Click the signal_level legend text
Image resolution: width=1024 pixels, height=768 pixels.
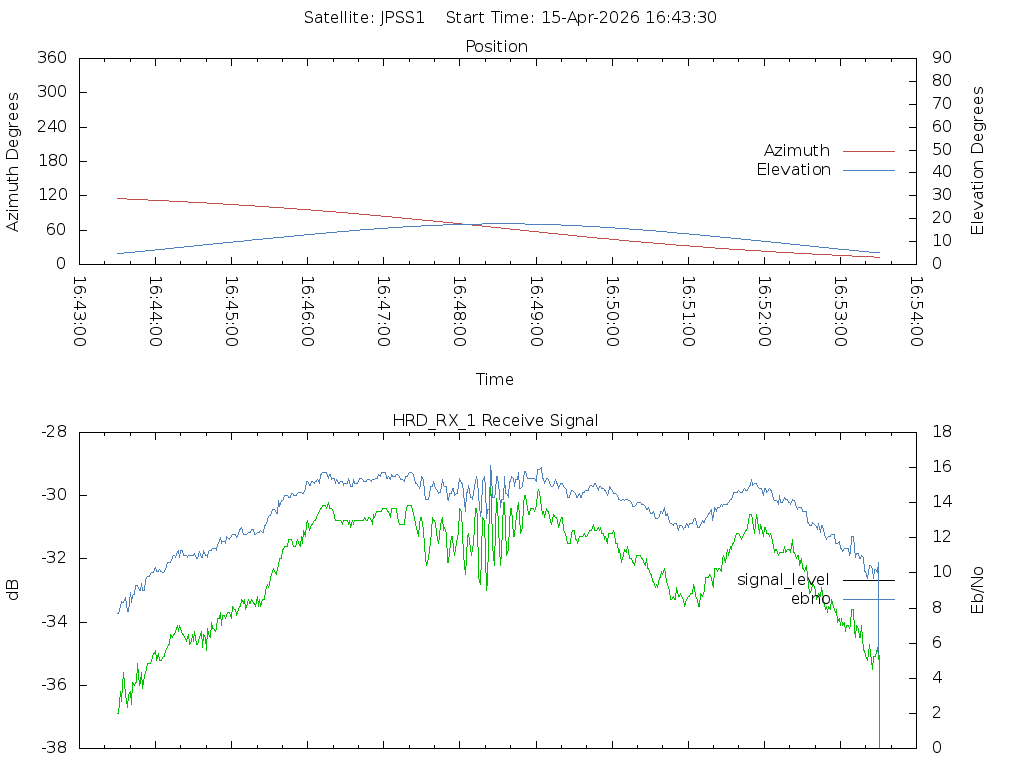click(x=783, y=580)
